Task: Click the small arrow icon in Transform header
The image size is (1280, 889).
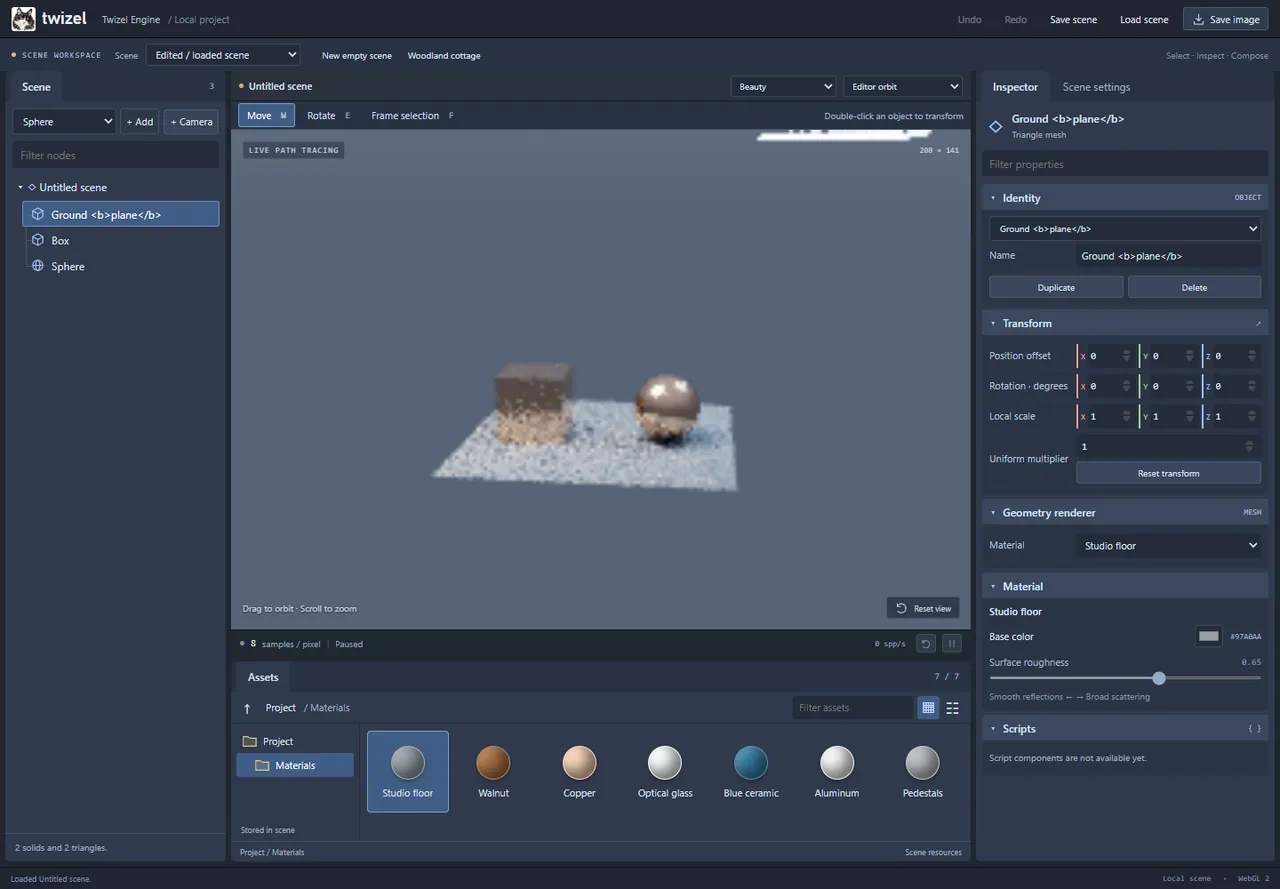Action: 1258,323
